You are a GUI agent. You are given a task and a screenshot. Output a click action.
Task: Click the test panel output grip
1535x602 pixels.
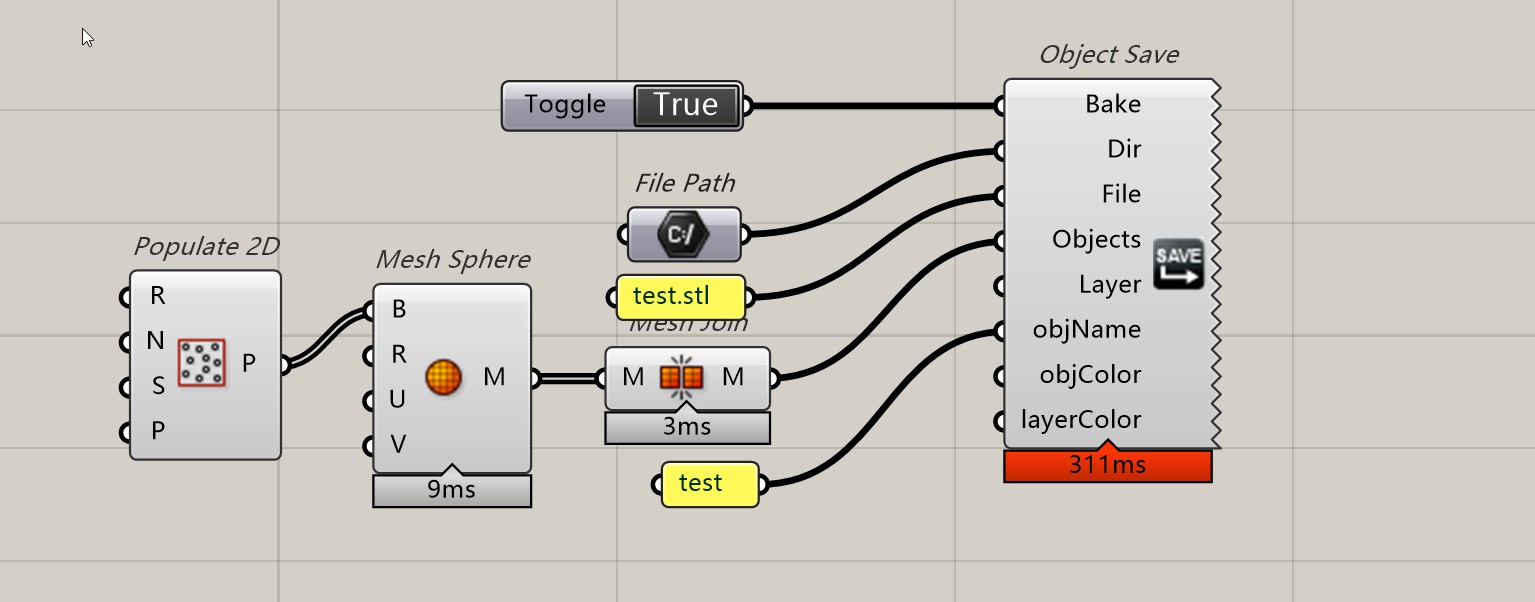tap(763, 485)
